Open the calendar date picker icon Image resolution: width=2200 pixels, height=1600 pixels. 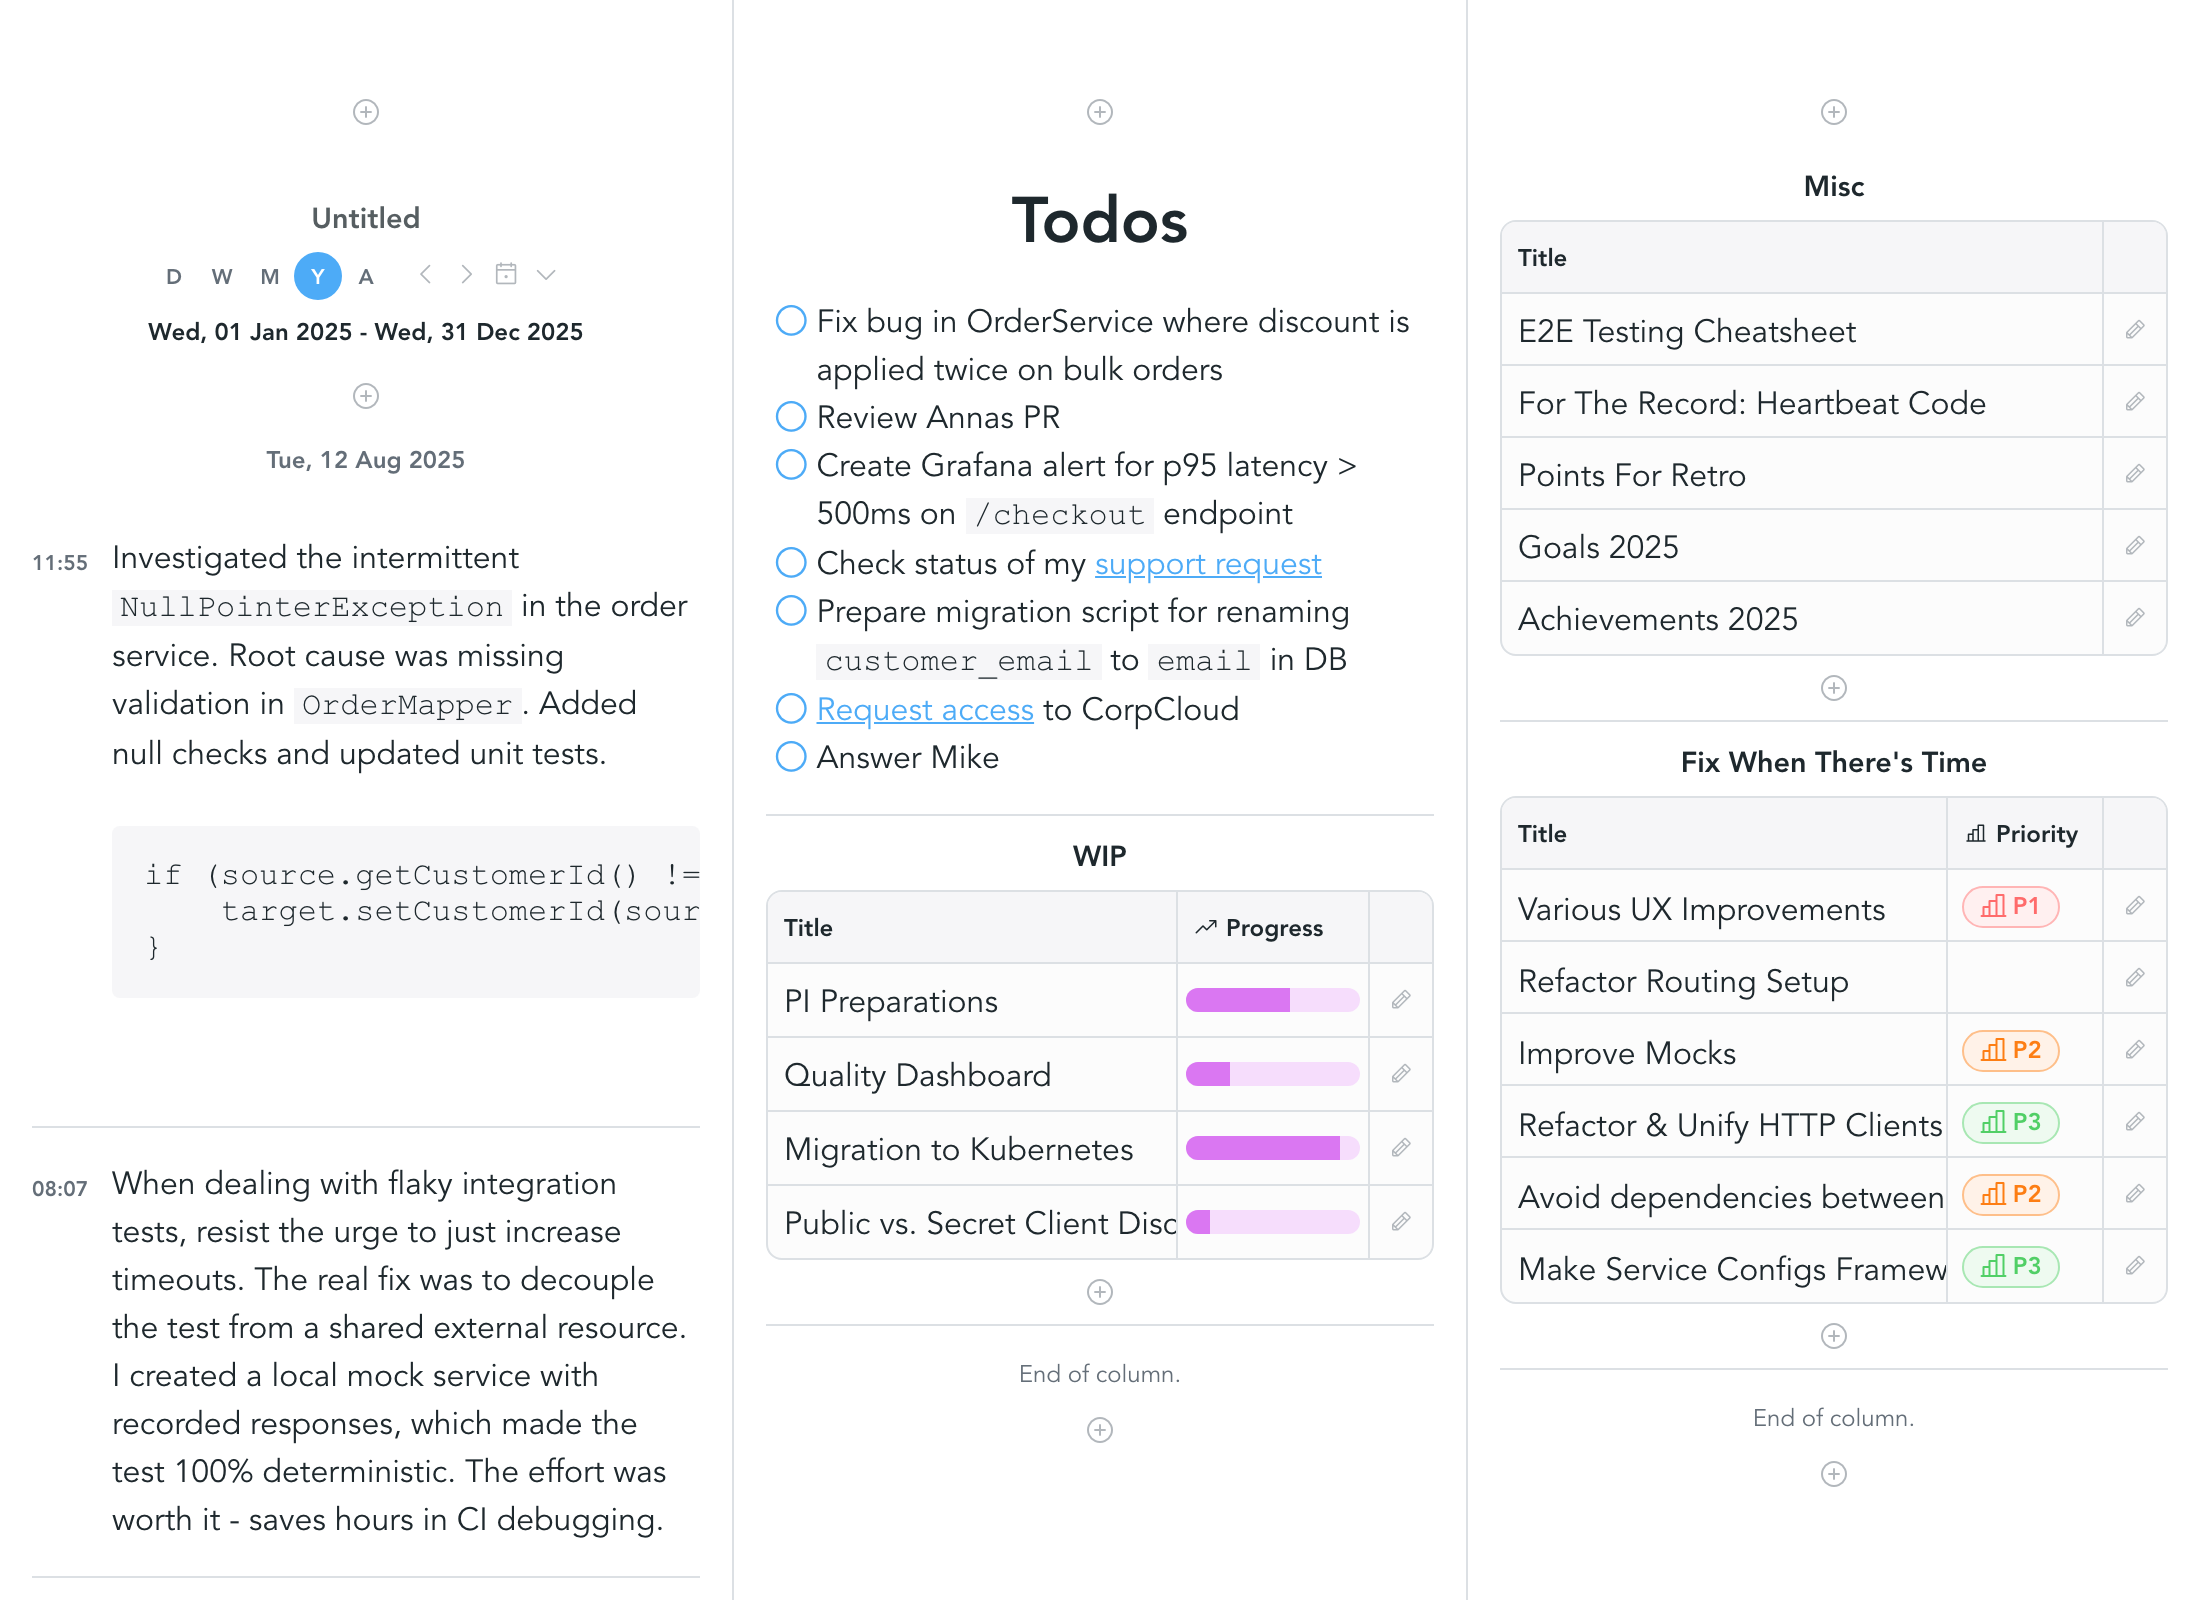tap(507, 275)
